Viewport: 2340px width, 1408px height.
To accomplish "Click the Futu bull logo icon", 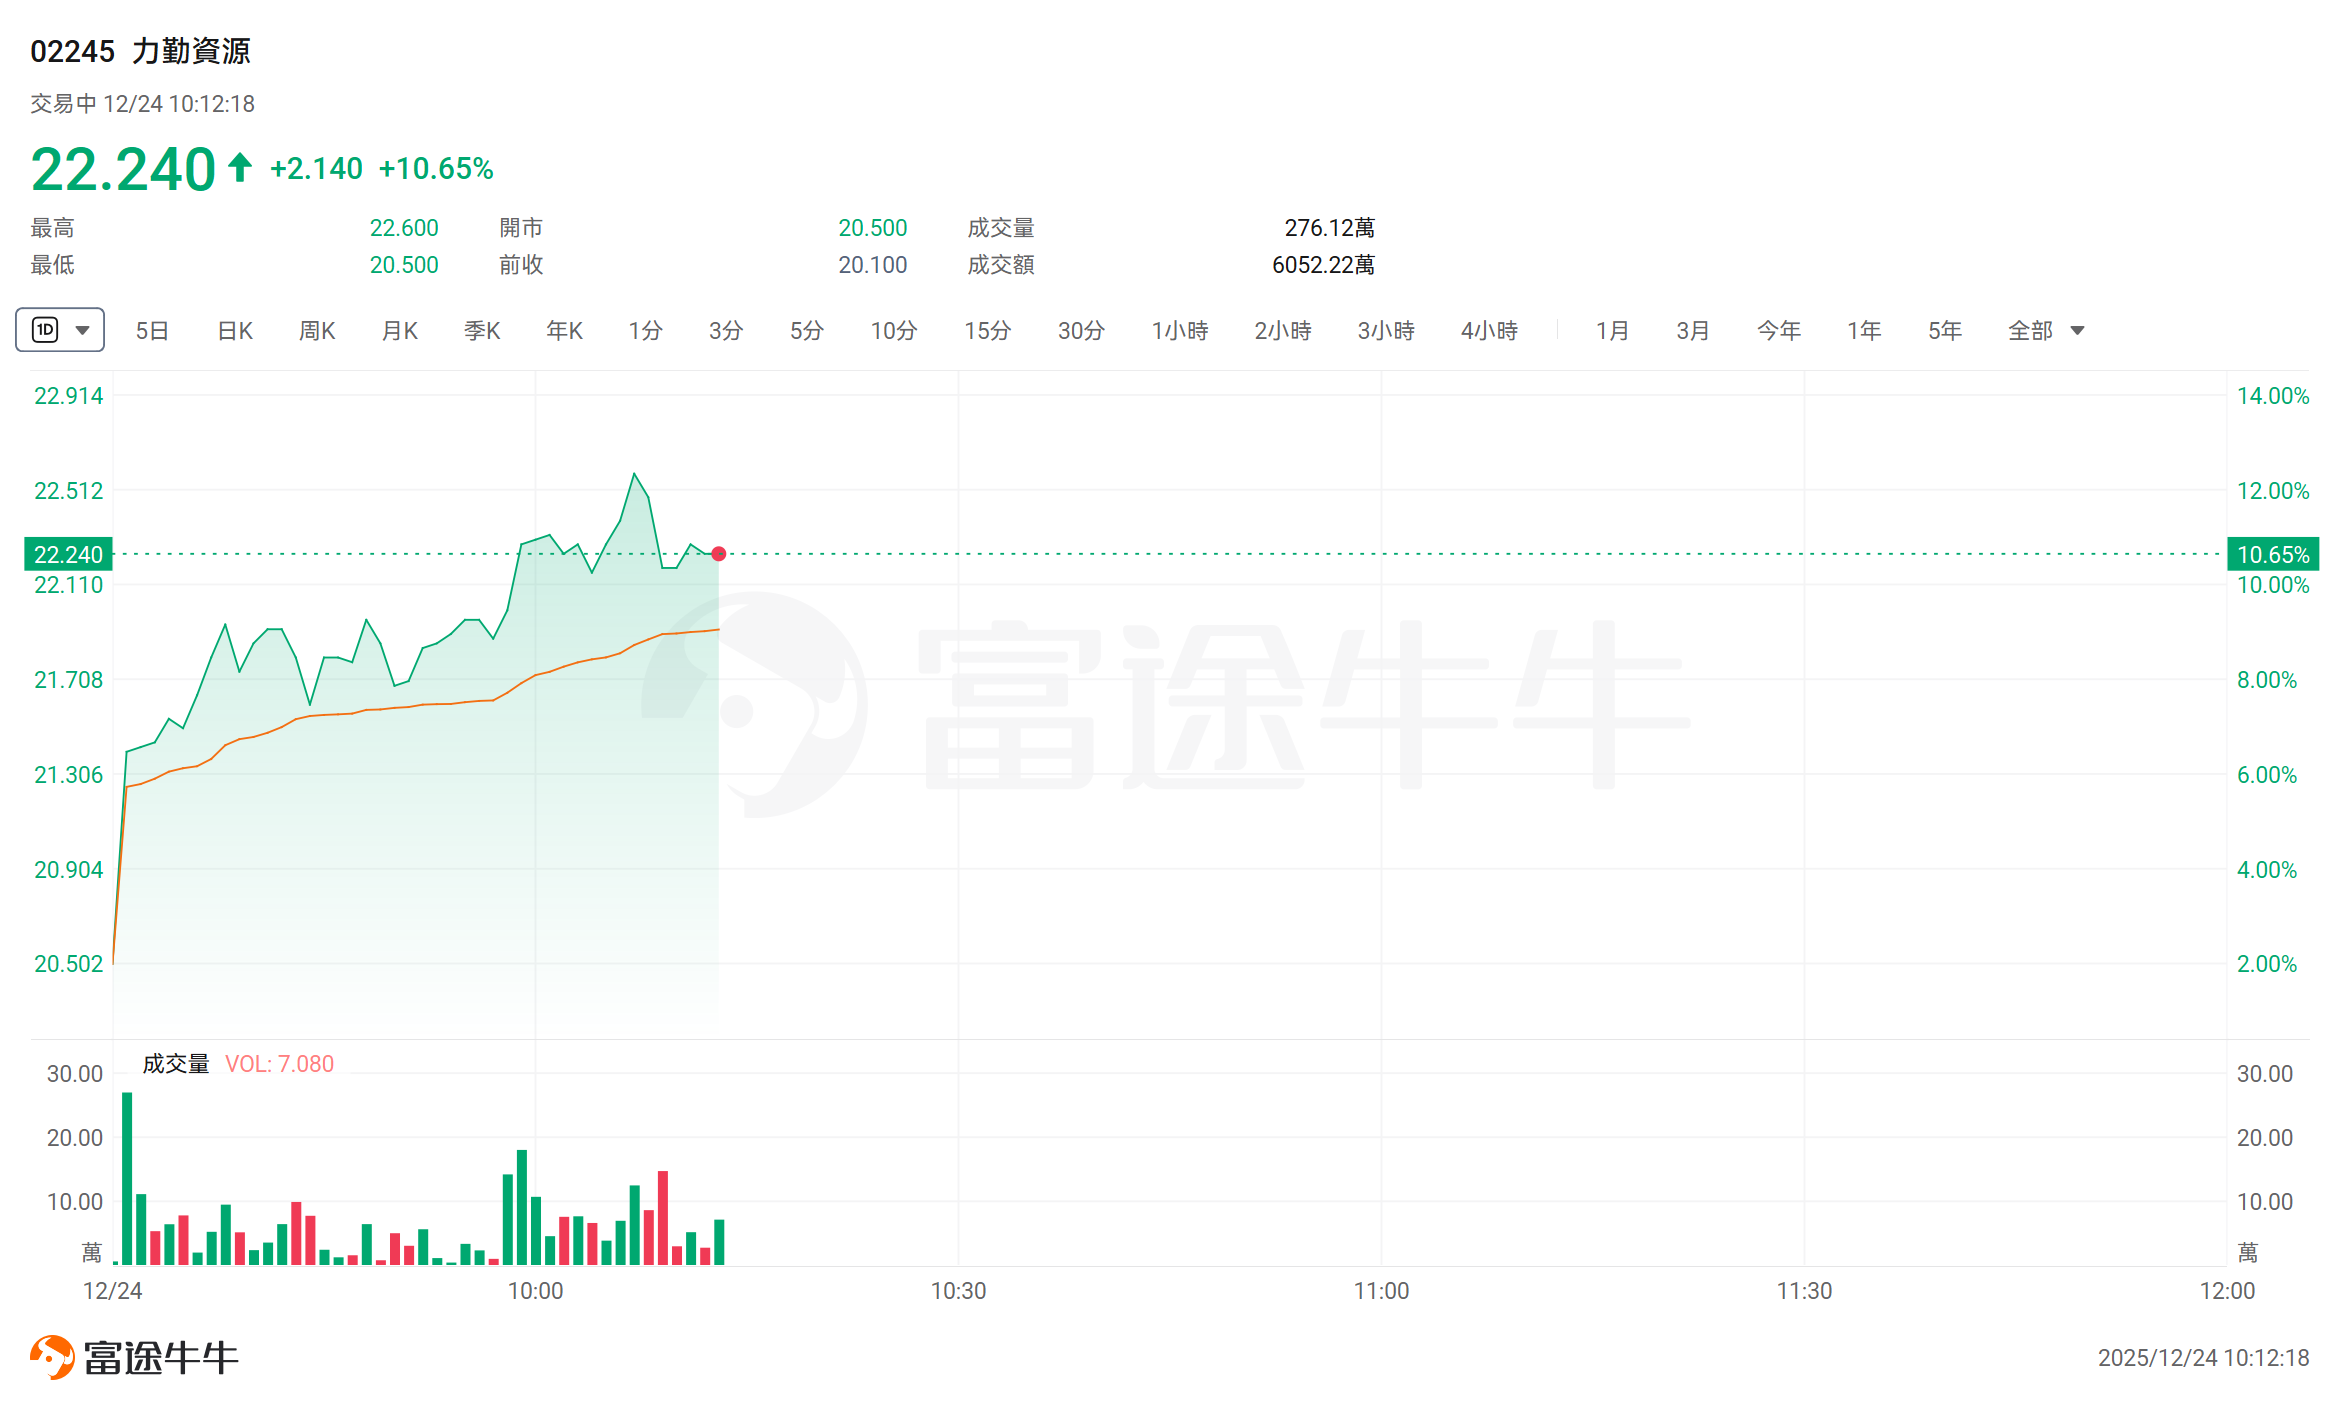I will pos(52,1357).
